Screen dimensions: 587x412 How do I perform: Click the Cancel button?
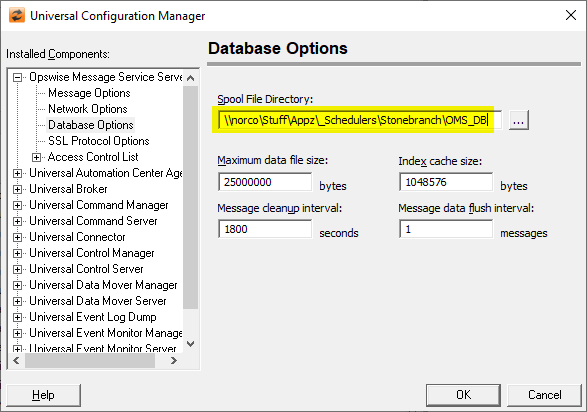tap(544, 395)
